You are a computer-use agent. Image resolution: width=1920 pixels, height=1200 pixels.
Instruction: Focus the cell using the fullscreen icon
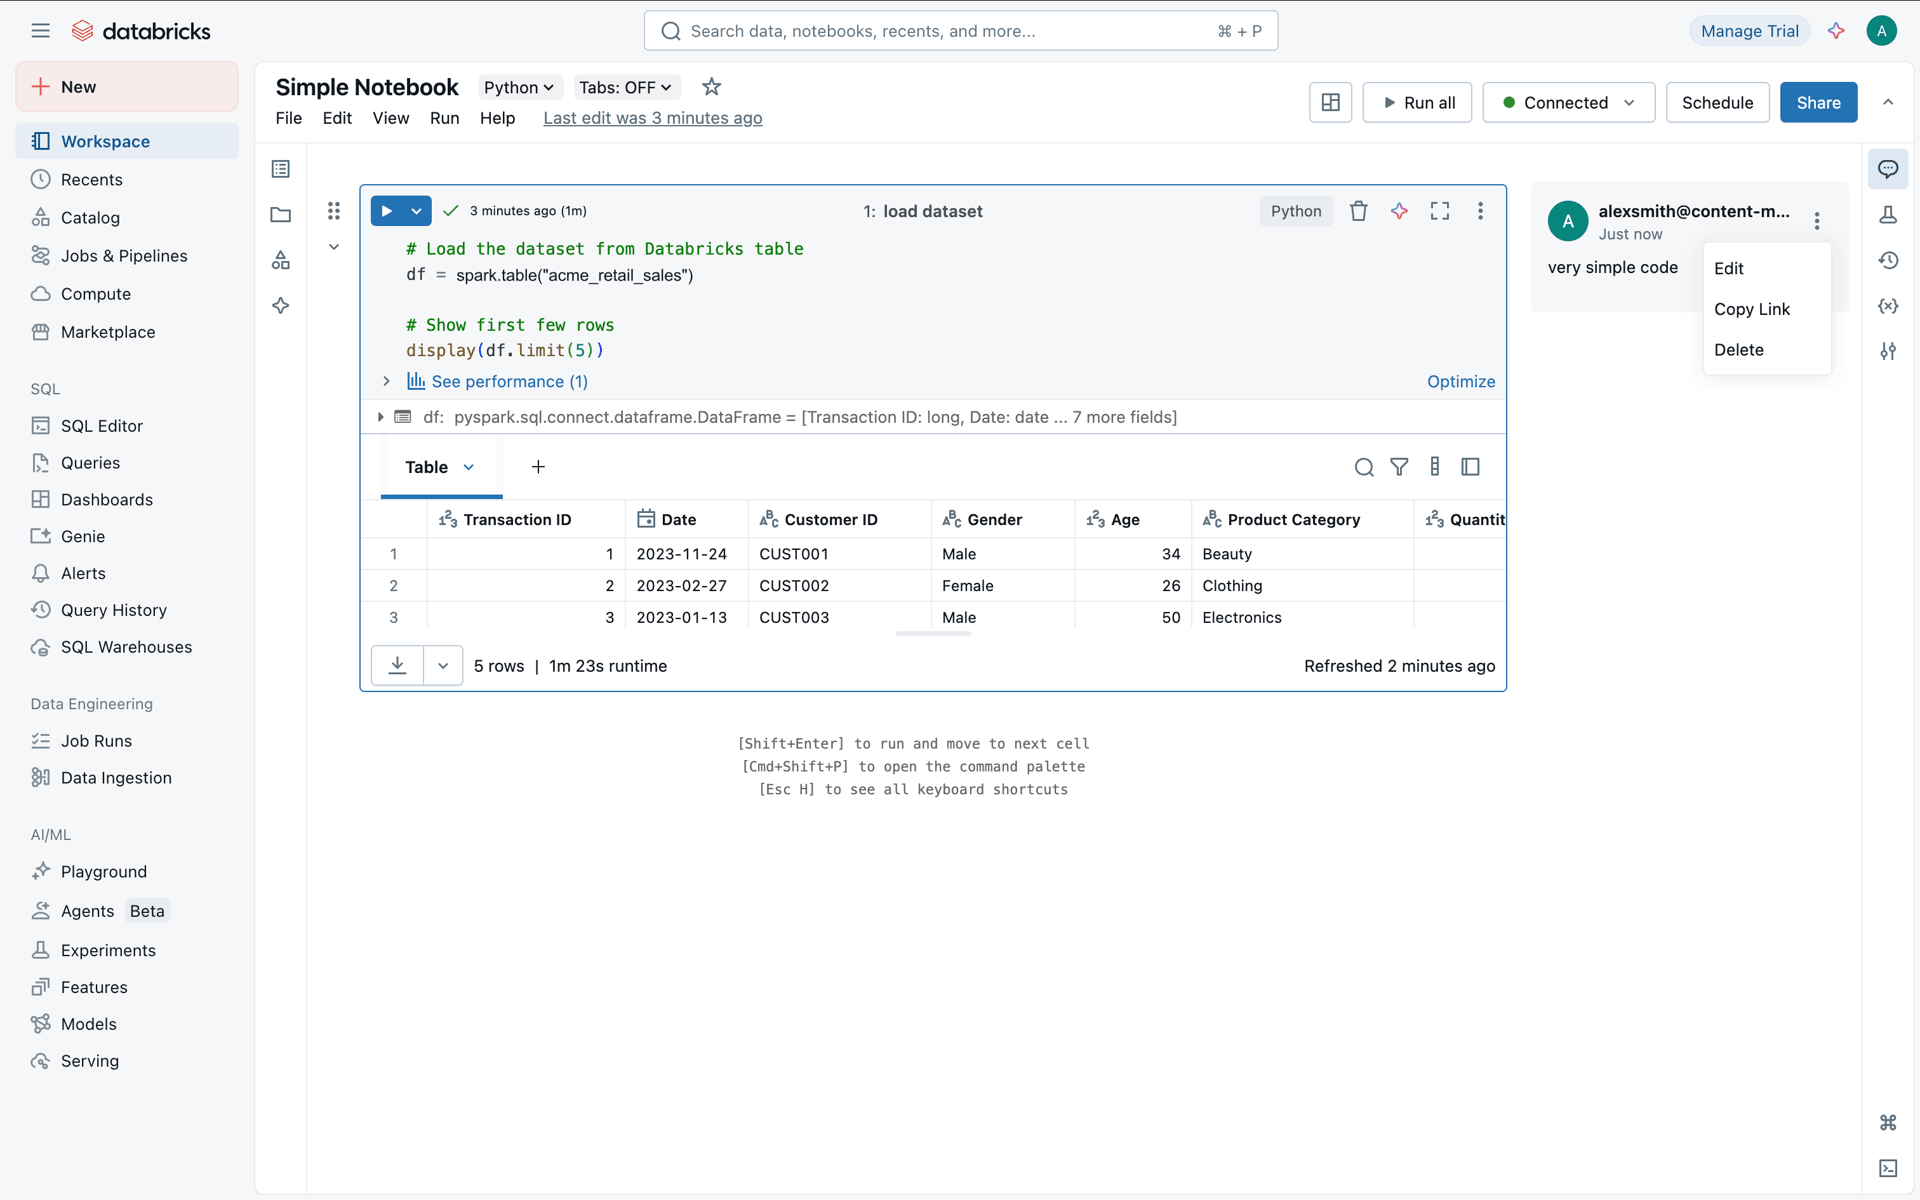(x=1440, y=211)
